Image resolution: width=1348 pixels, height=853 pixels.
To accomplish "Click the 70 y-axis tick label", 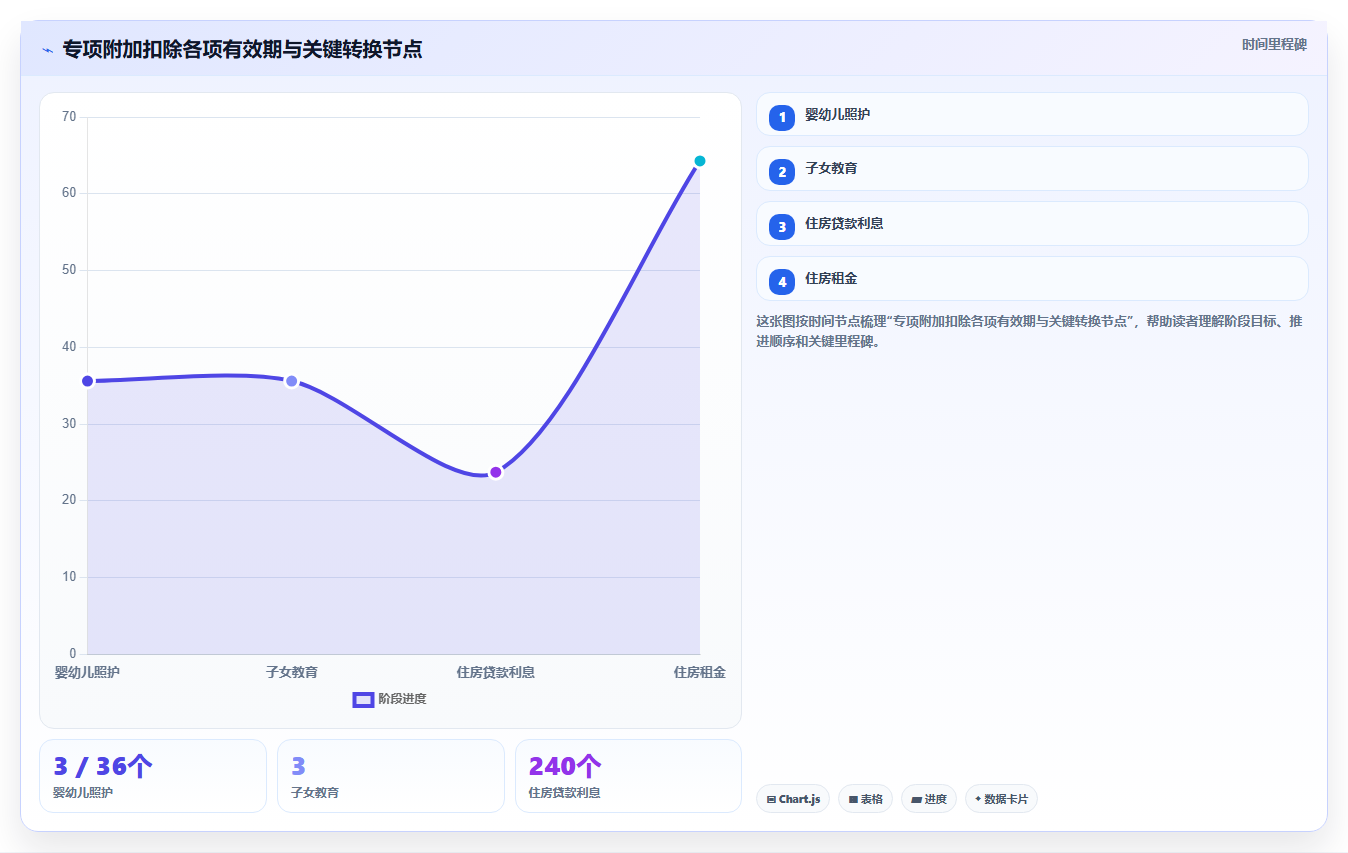I will [69, 117].
